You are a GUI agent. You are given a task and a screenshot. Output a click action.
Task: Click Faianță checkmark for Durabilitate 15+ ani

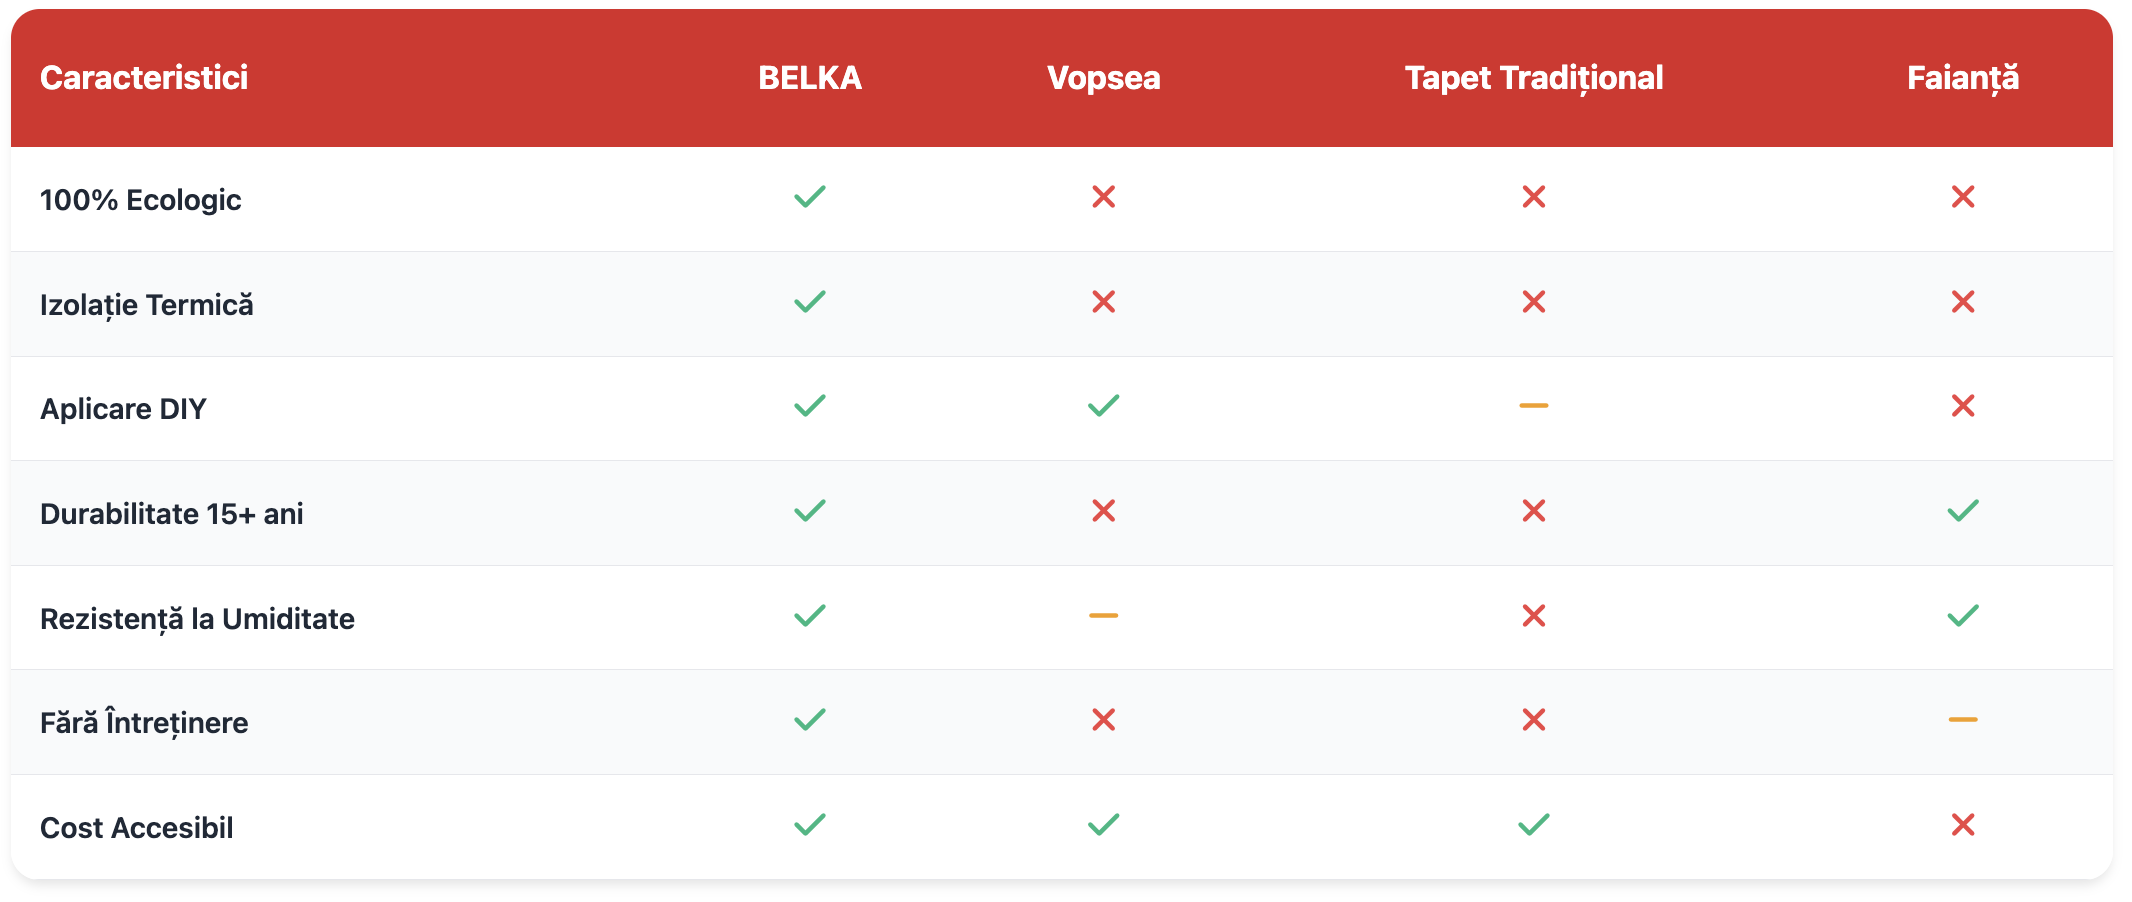[1962, 511]
